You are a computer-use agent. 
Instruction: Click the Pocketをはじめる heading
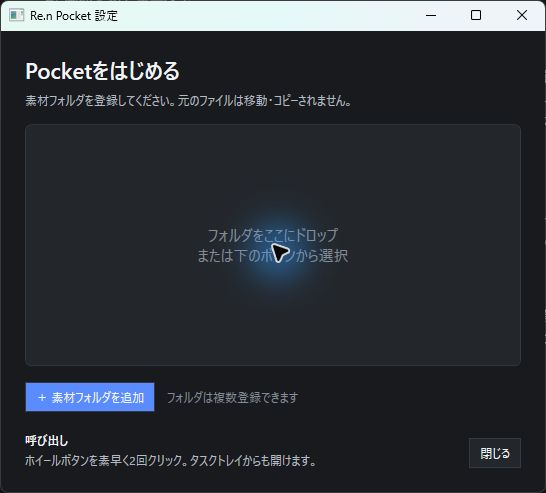[102, 71]
